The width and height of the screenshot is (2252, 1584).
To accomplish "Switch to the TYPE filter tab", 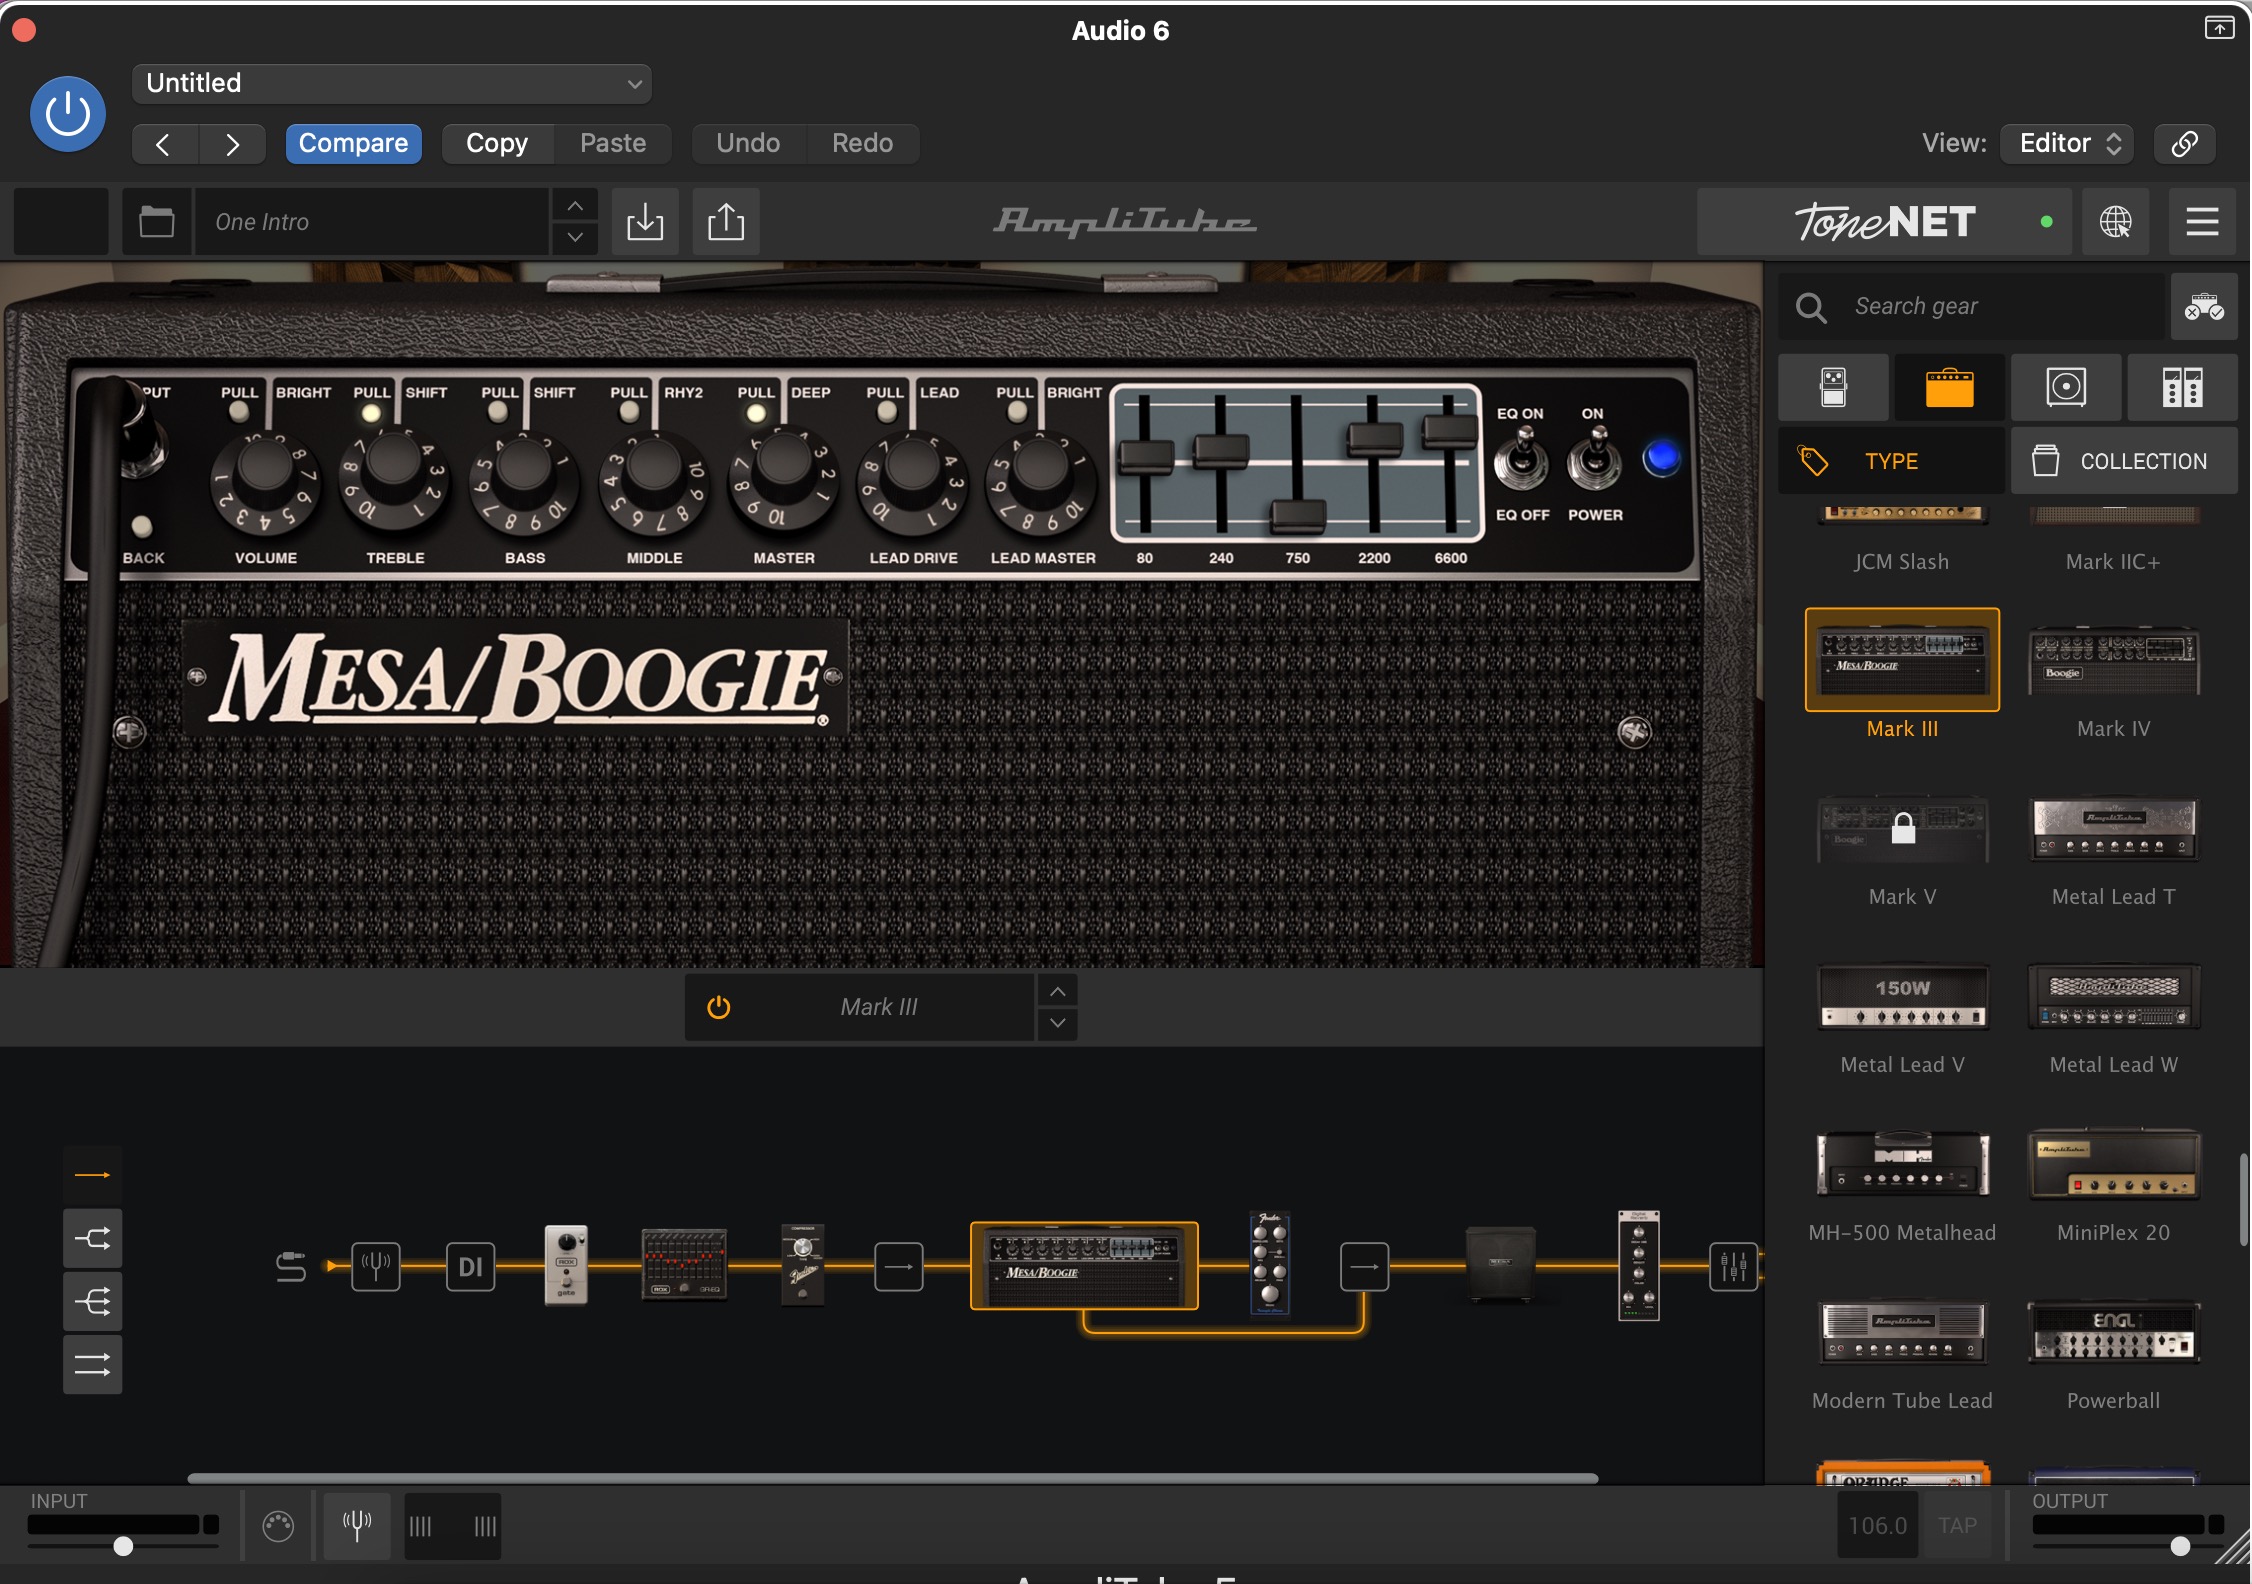I will coord(1891,461).
